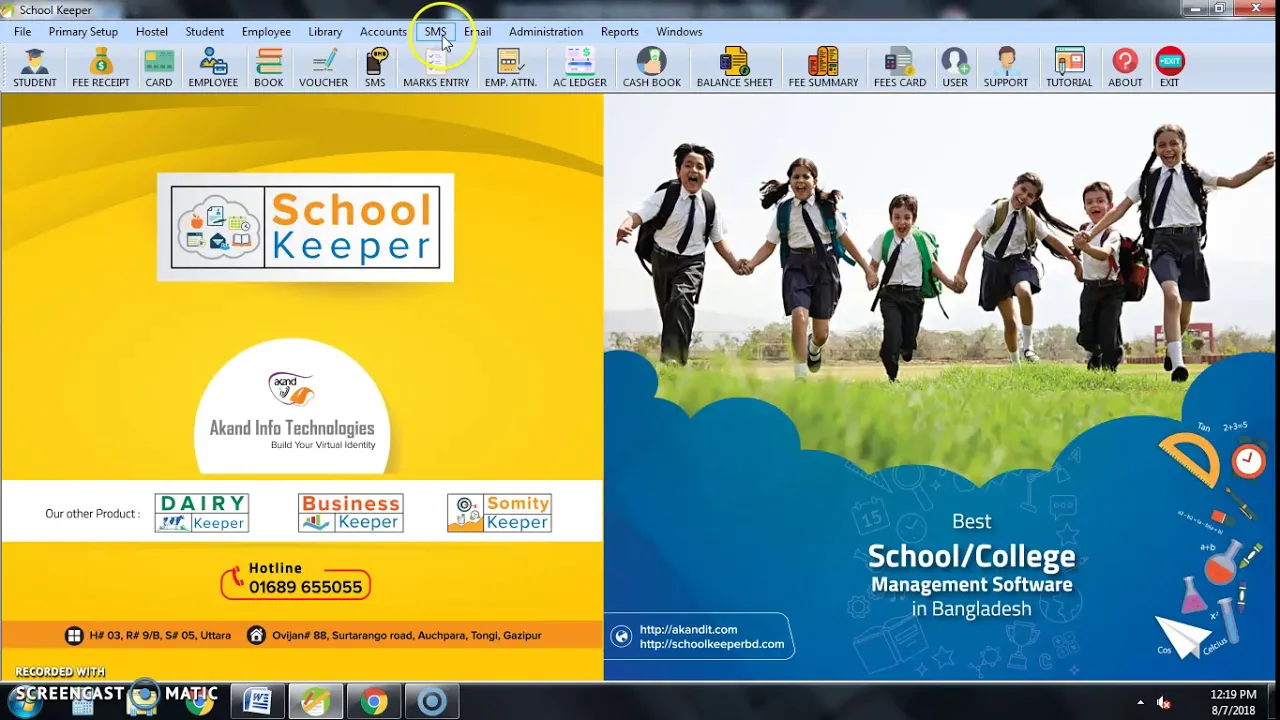
Task: Click the School Keeper taskbar icon
Action: click(316, 702)
